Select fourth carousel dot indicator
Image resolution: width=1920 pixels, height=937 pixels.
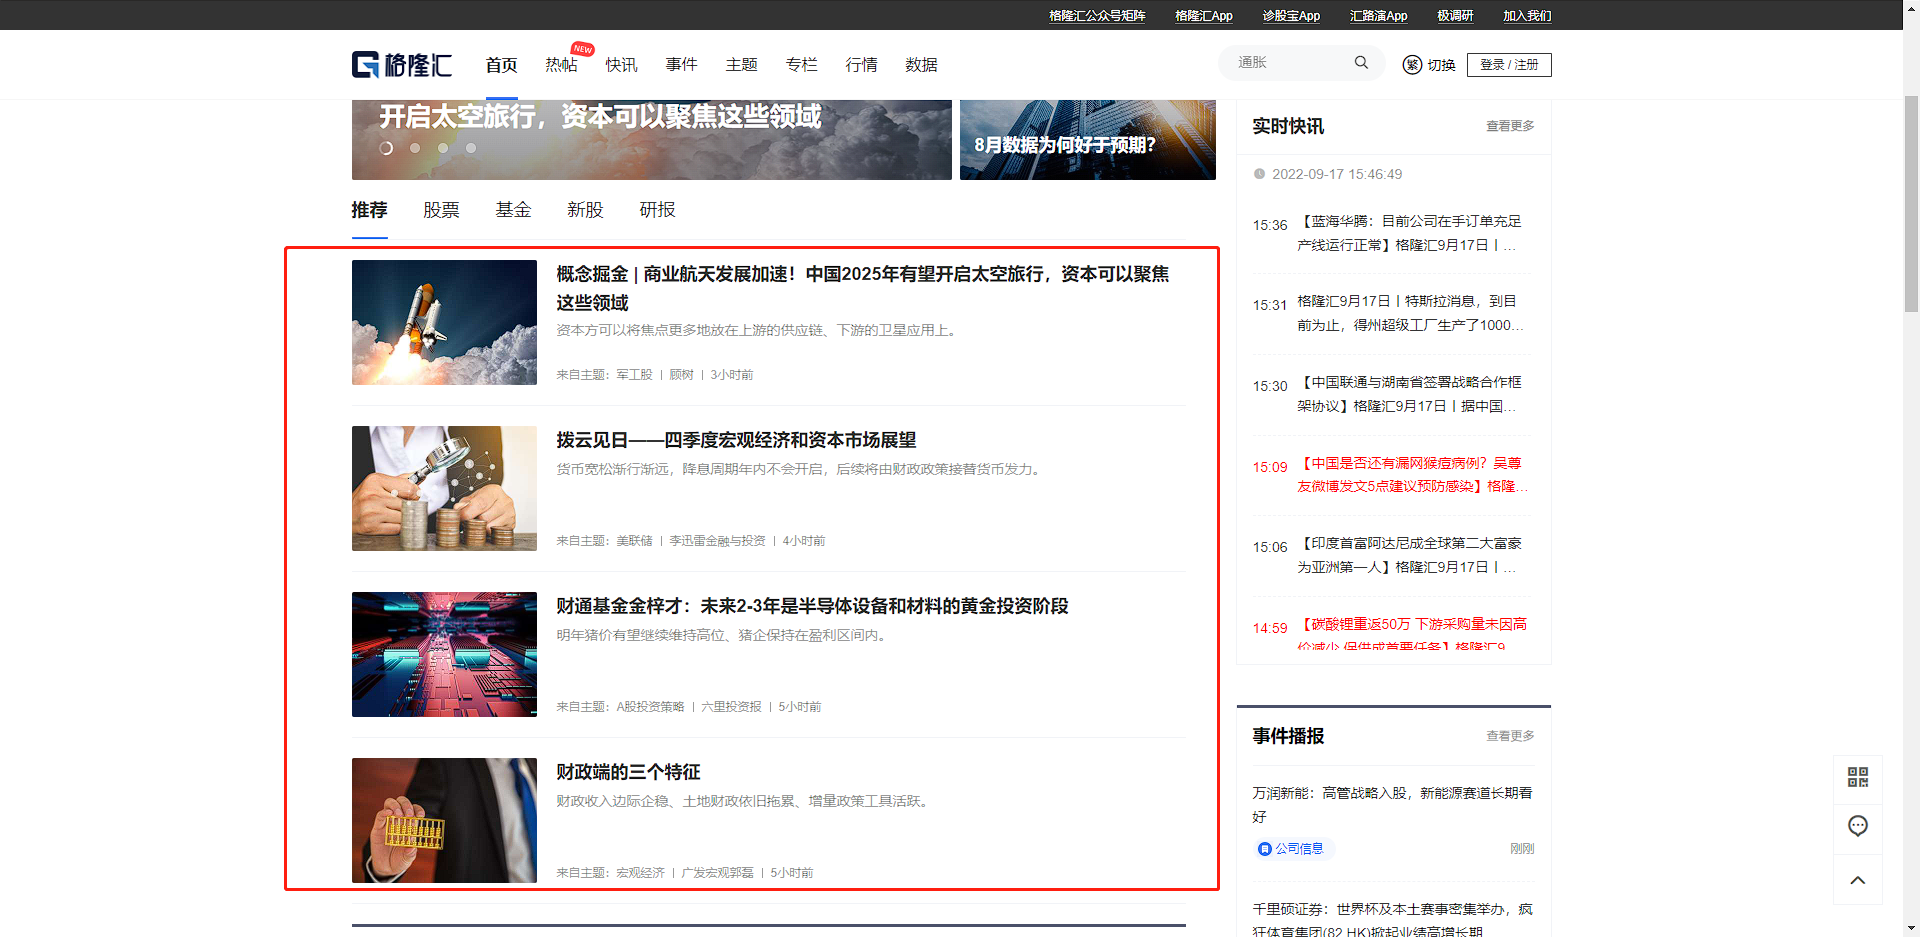click(471, 148)
